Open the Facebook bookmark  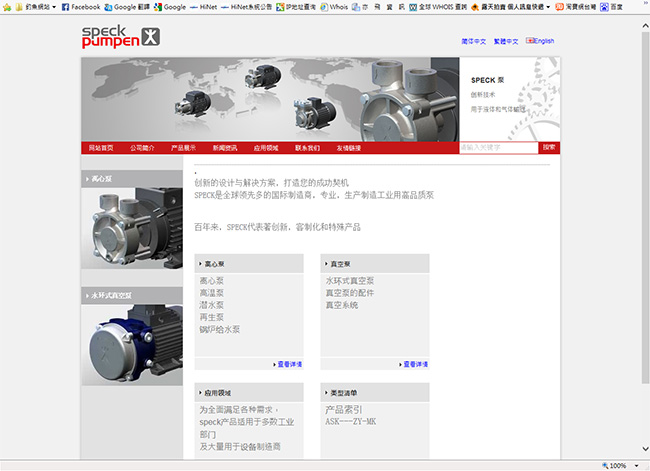tap(80, 6)
